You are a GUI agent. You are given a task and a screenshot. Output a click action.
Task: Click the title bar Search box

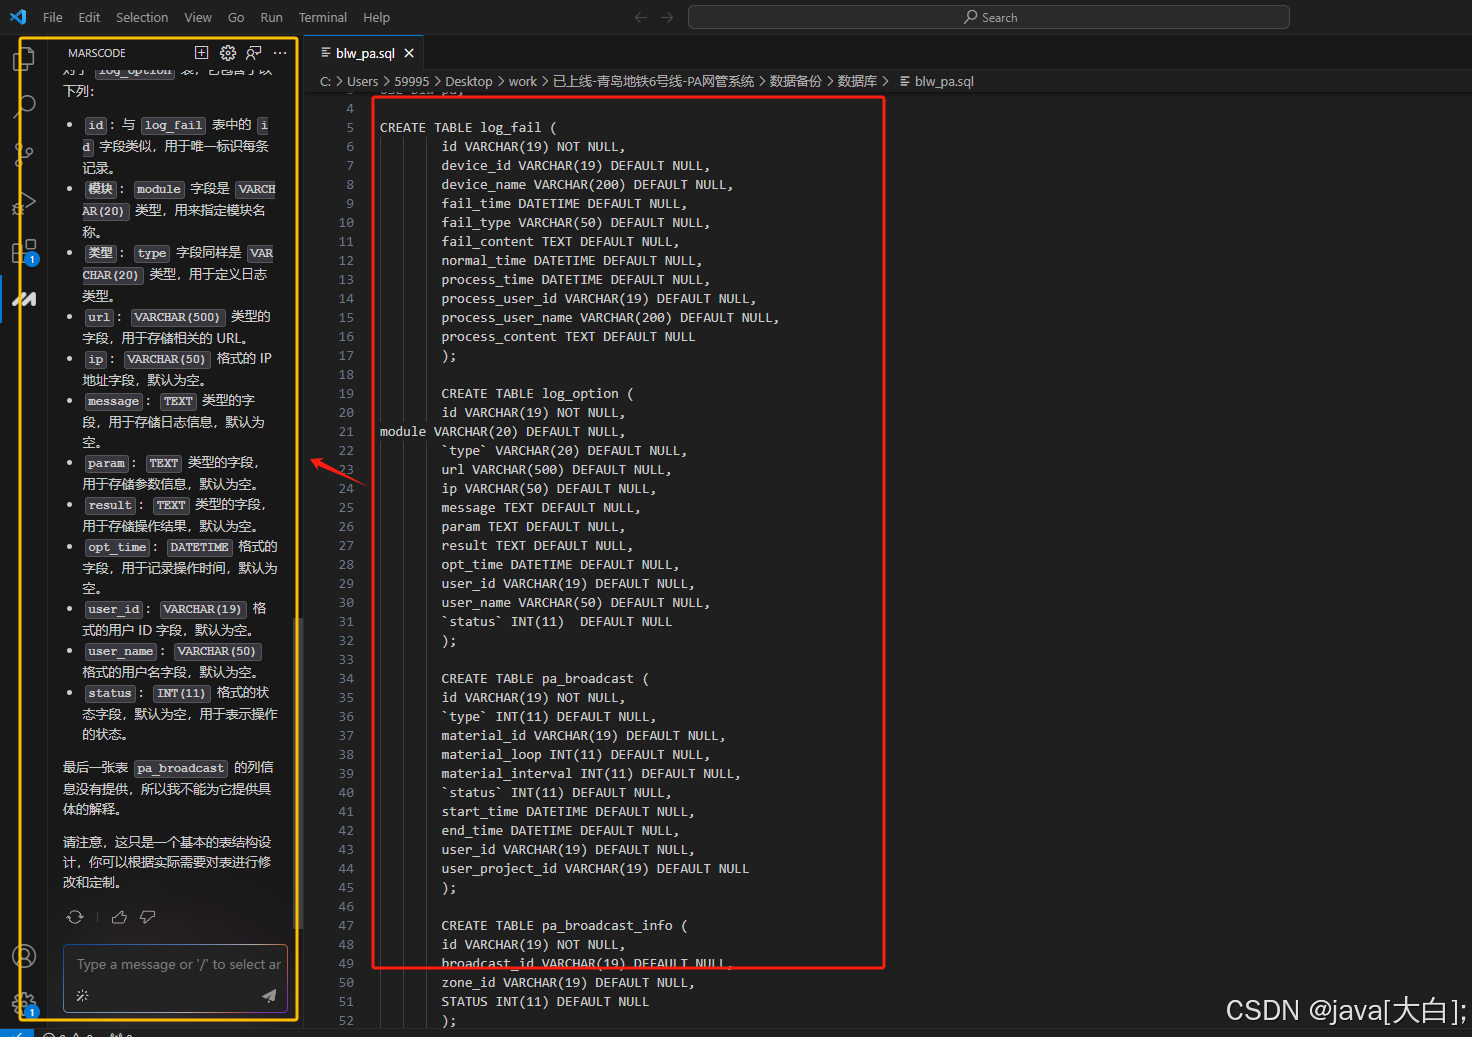coord(989,17)
